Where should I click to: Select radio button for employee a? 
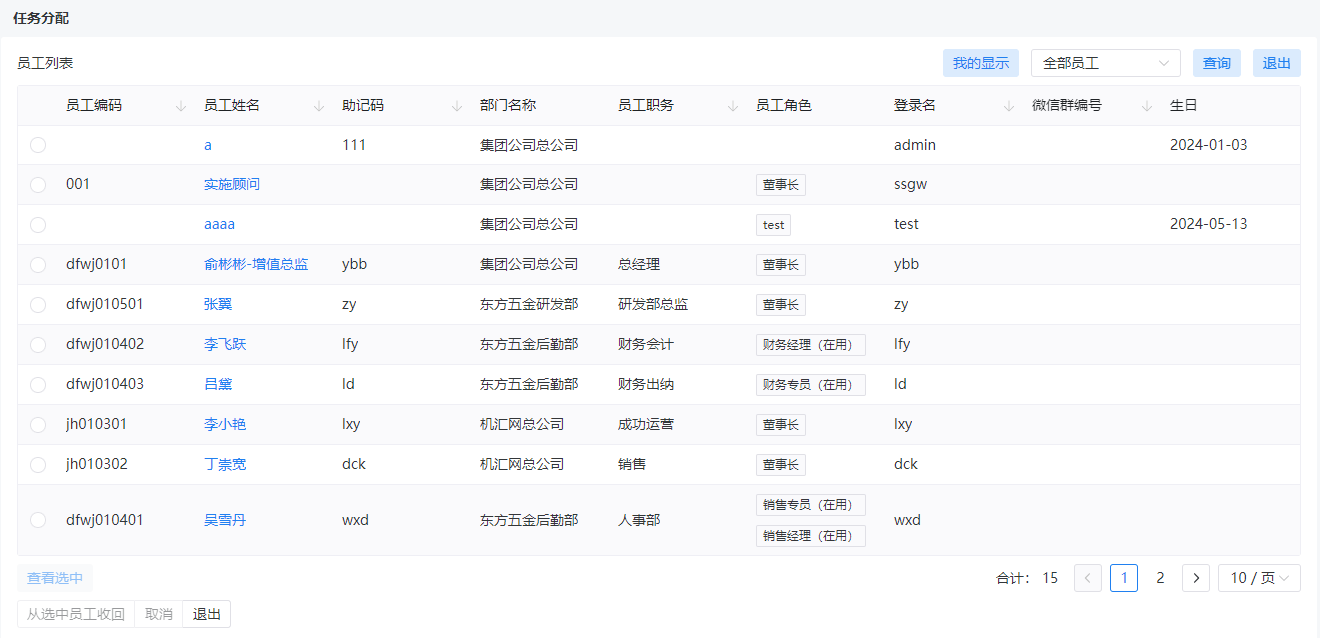(x=38, y=145)
